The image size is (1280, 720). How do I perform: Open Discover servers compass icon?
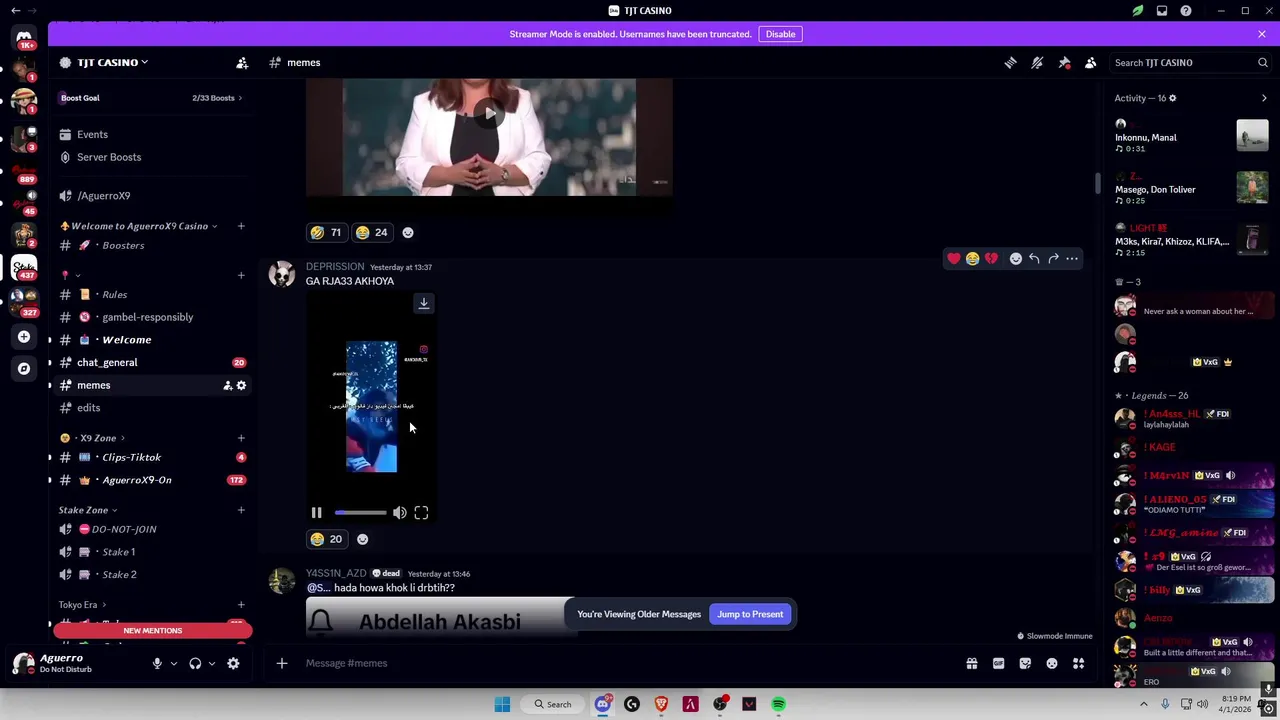pos(24,368)
